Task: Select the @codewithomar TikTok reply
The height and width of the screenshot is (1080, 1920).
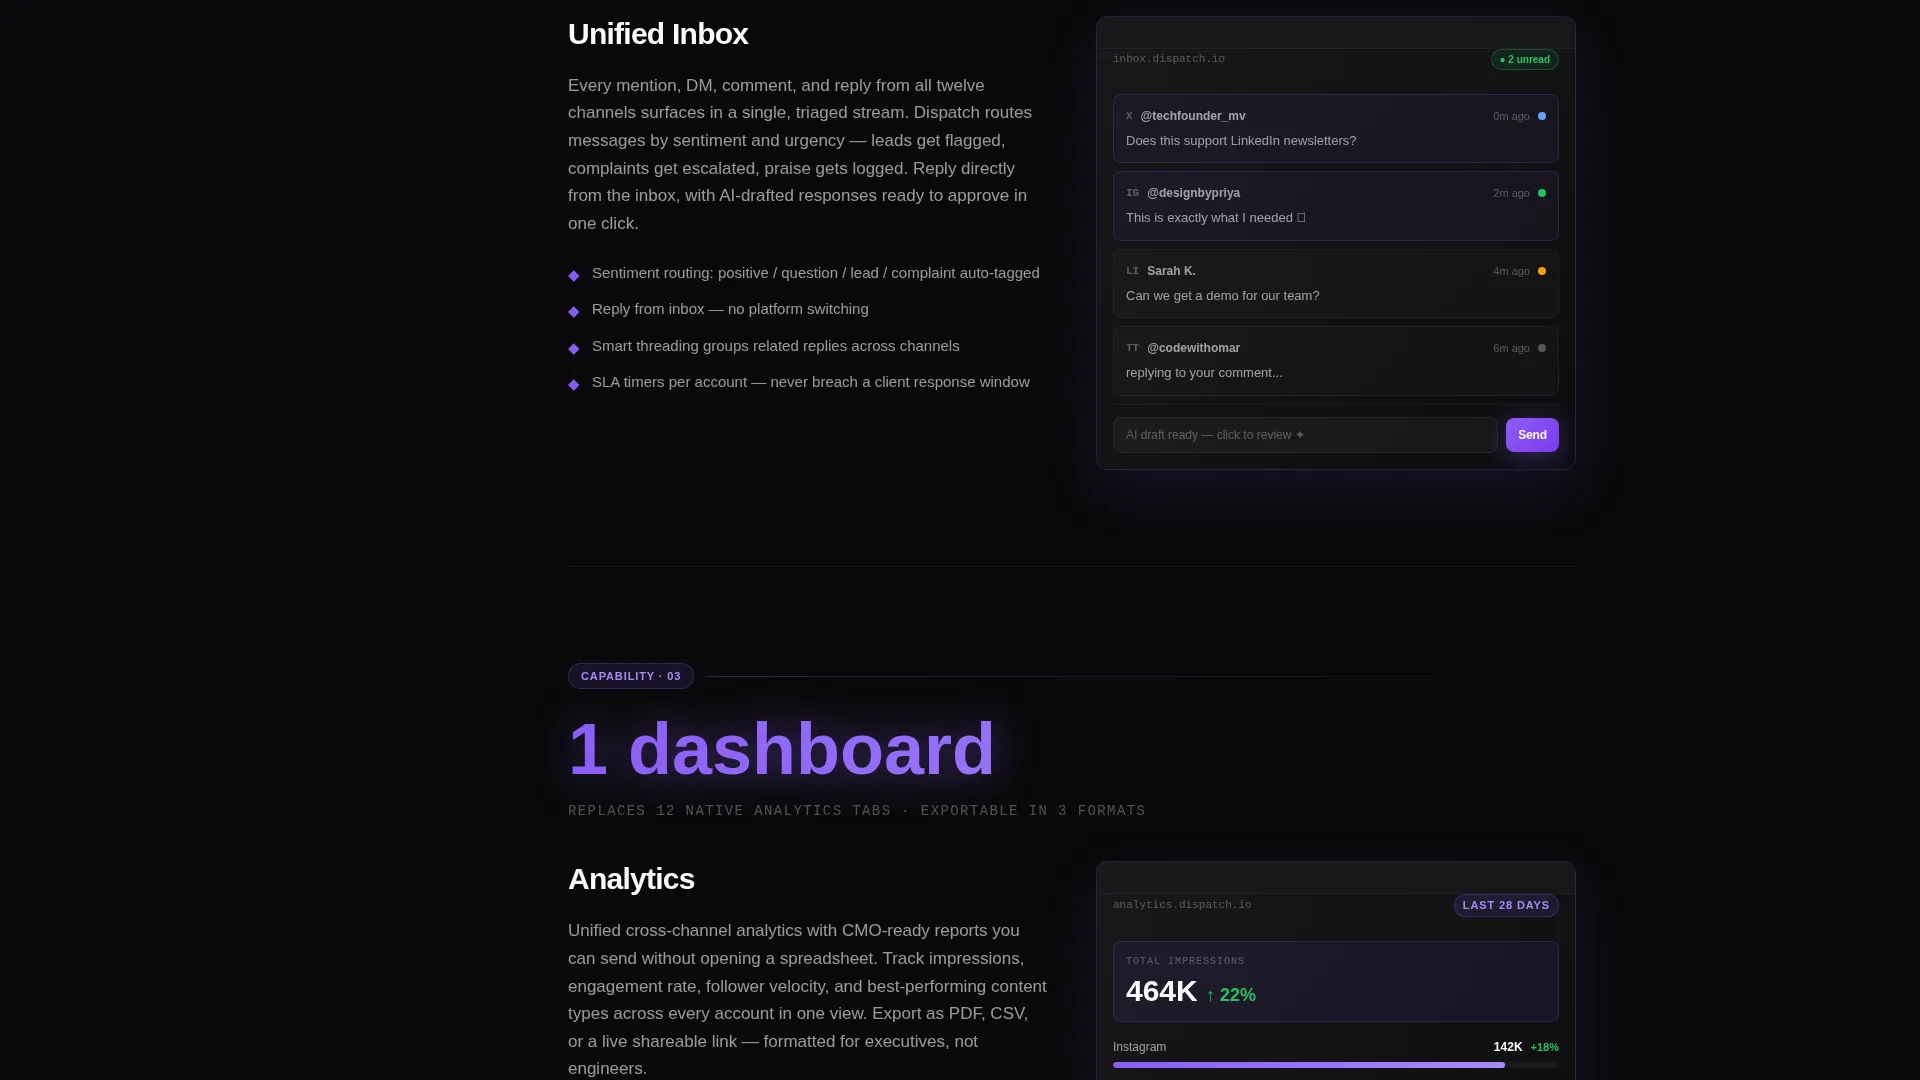Action: pos(1335,360)
